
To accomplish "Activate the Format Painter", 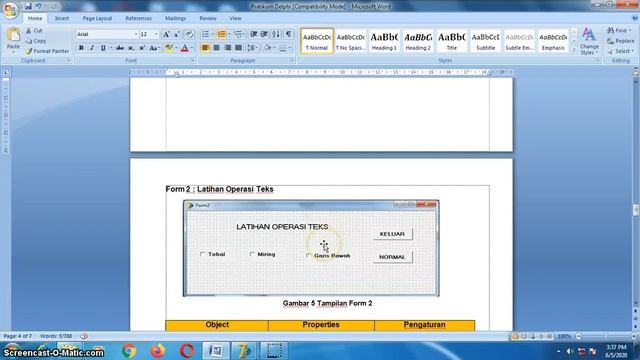I will (47, 51).
